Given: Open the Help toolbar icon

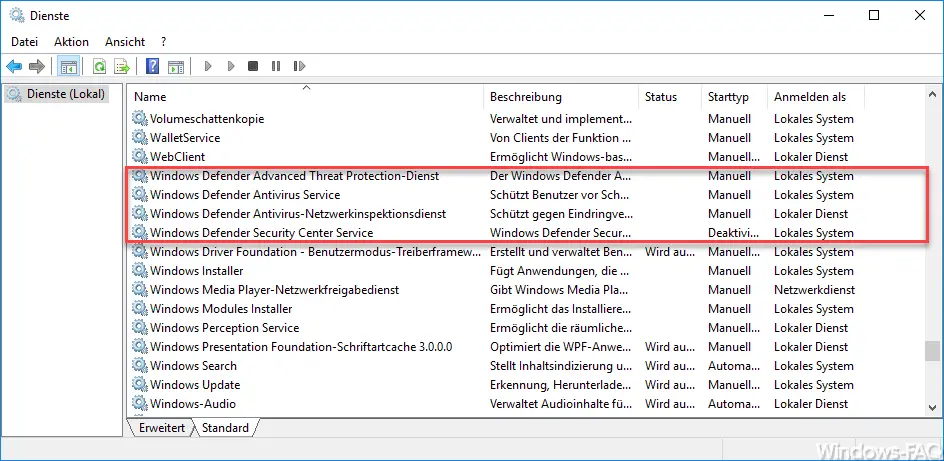Looking at the screenshot, I should (x=152, y=66).
